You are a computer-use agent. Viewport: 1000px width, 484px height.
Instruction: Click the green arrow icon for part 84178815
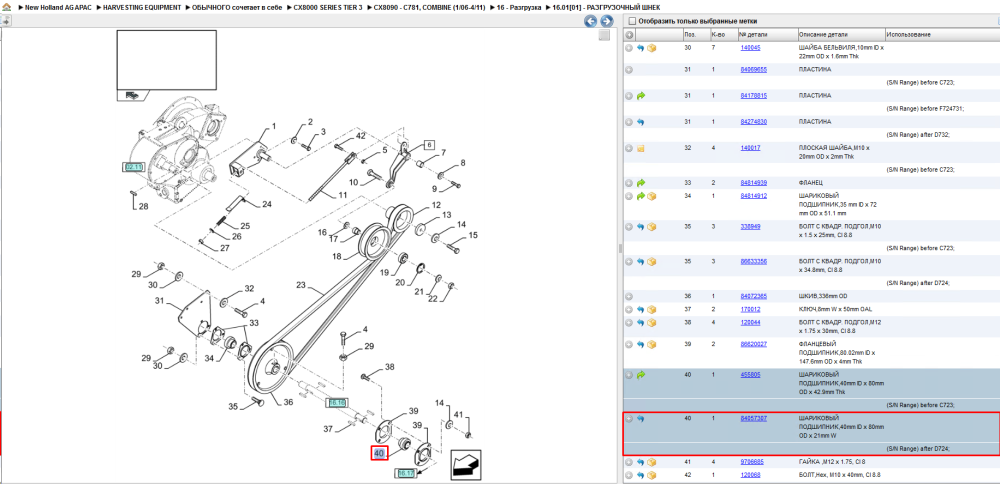pos(641,96)
